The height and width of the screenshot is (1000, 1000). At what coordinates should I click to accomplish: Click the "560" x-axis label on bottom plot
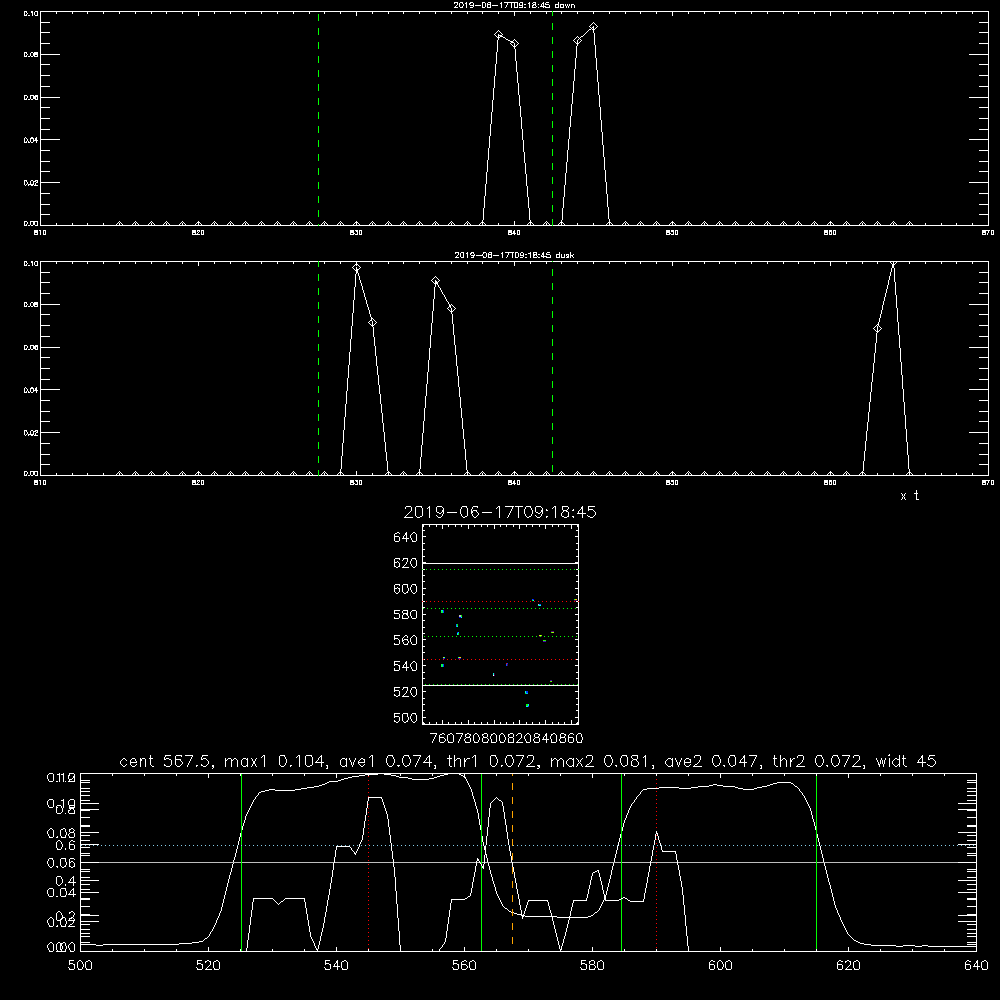tap(464, 966)
